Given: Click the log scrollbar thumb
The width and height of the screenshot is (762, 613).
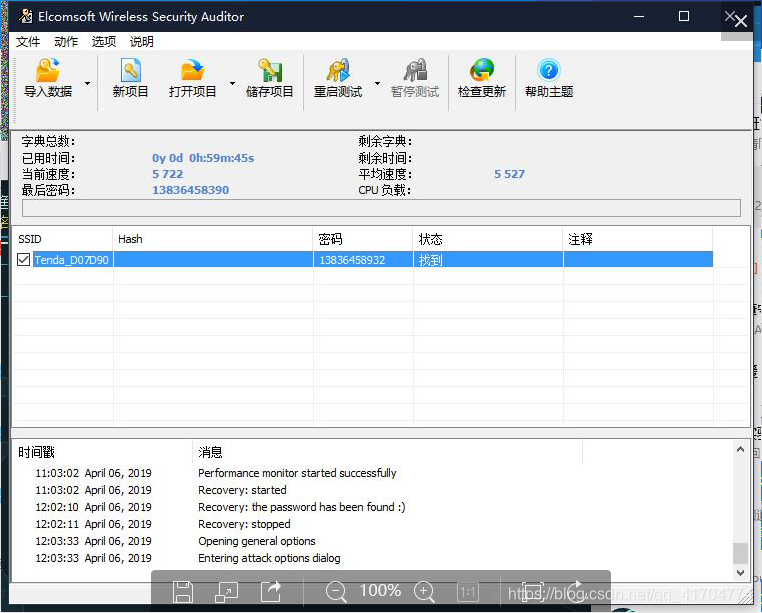Looking at the screenshot, I should pos(740,553).
